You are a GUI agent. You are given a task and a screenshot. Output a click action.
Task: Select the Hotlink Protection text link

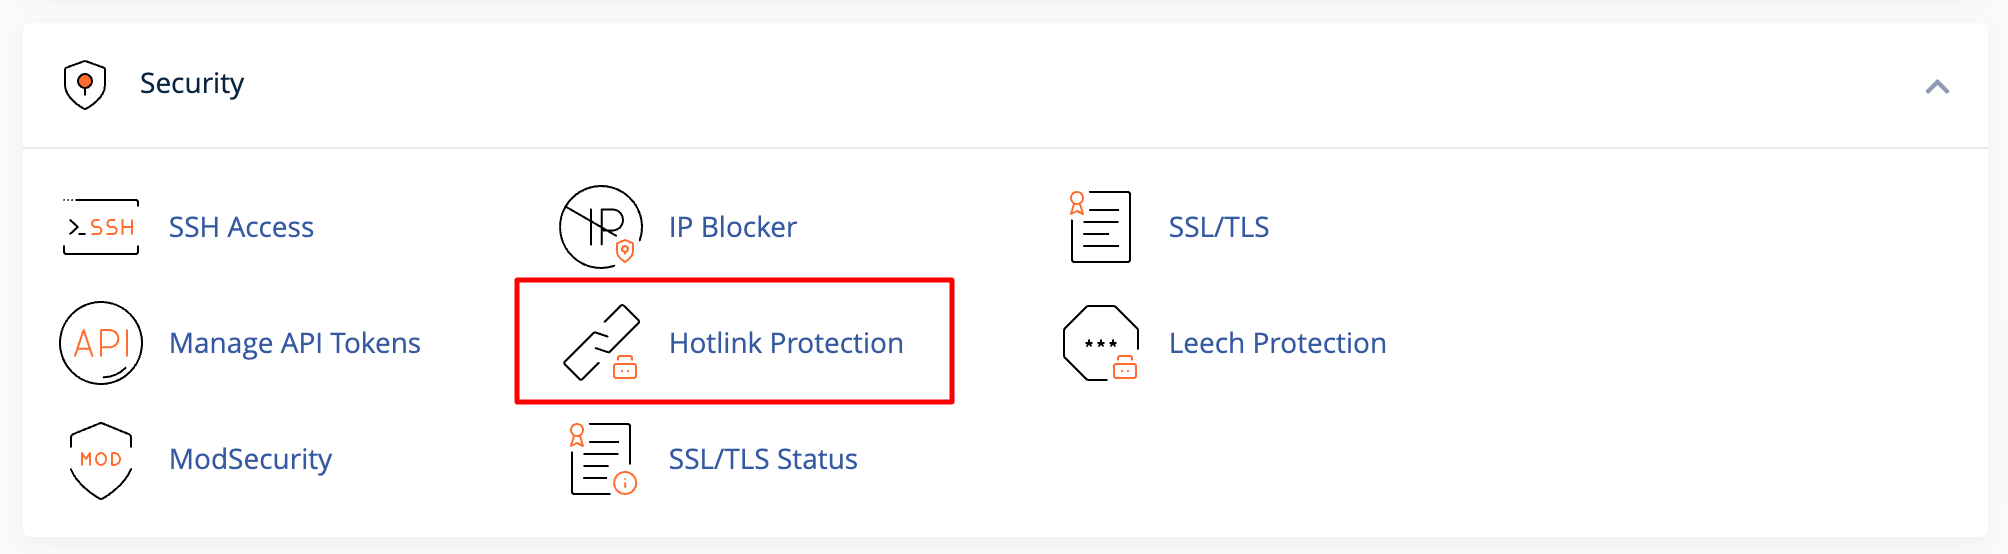[x=786, y=343]
